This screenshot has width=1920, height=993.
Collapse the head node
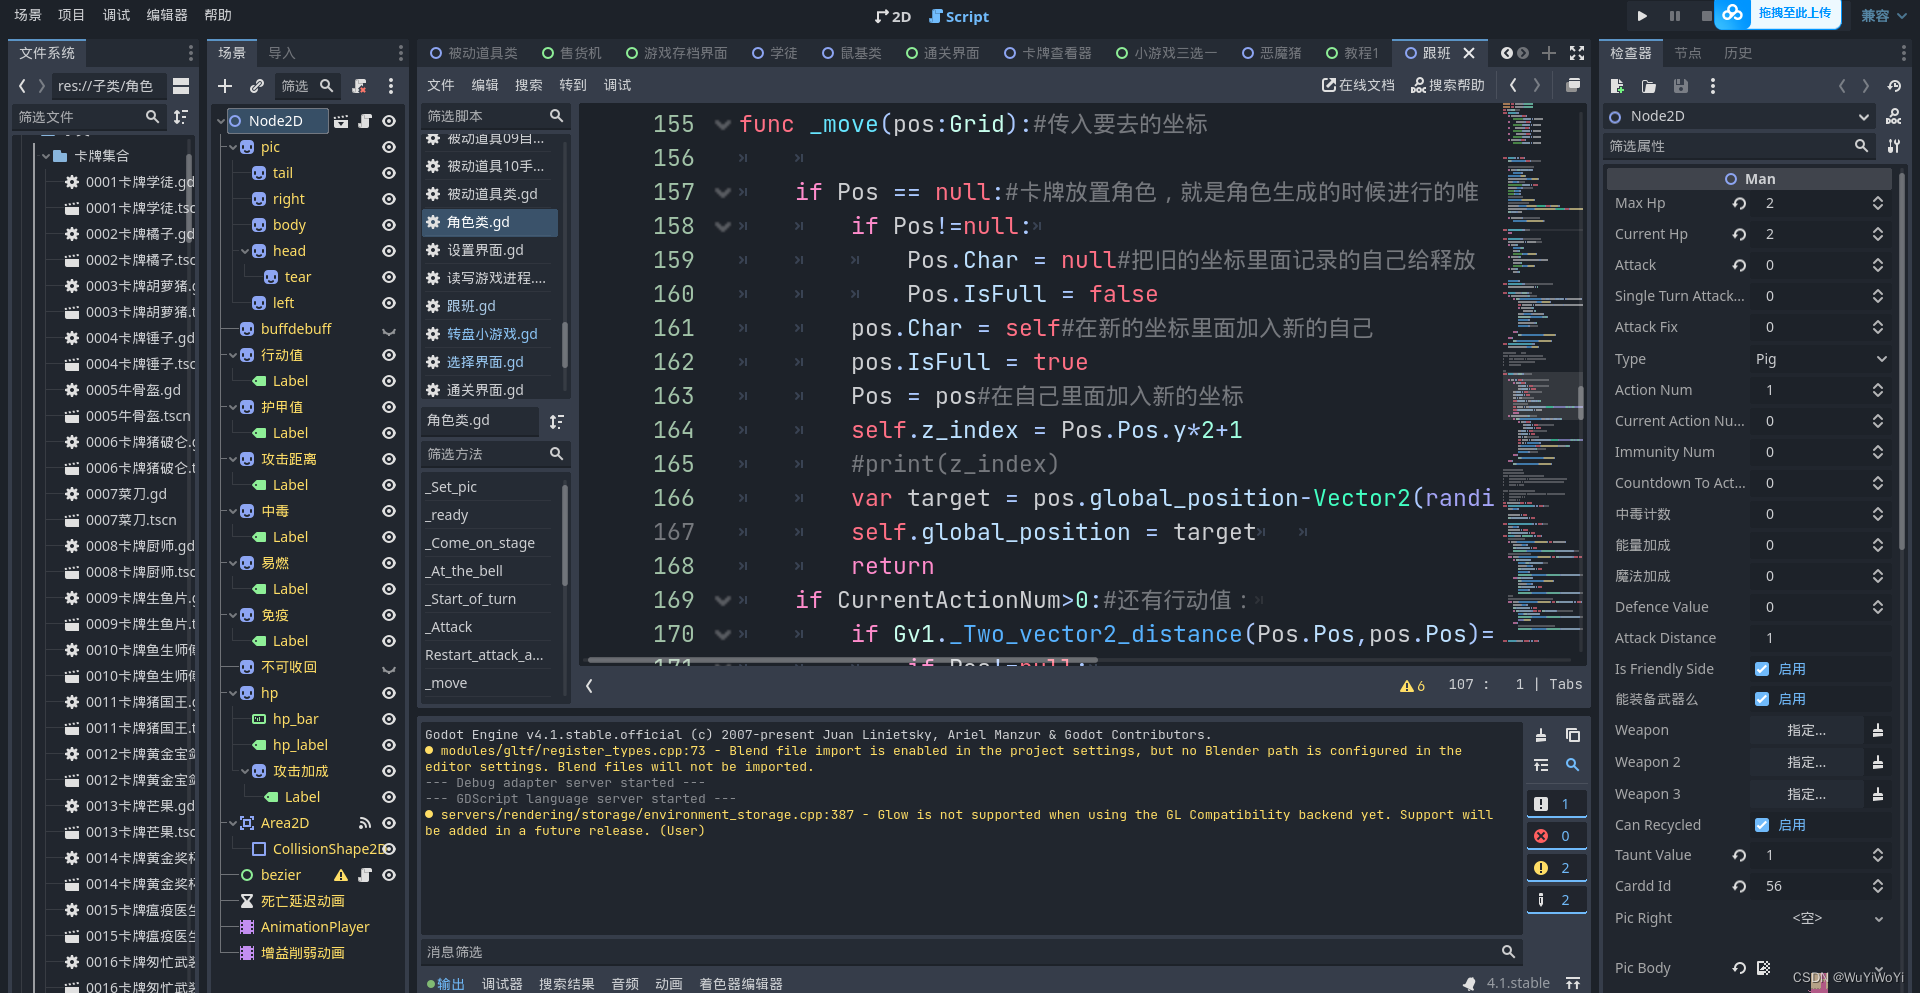pyautogui.click(x=245, y=251)
